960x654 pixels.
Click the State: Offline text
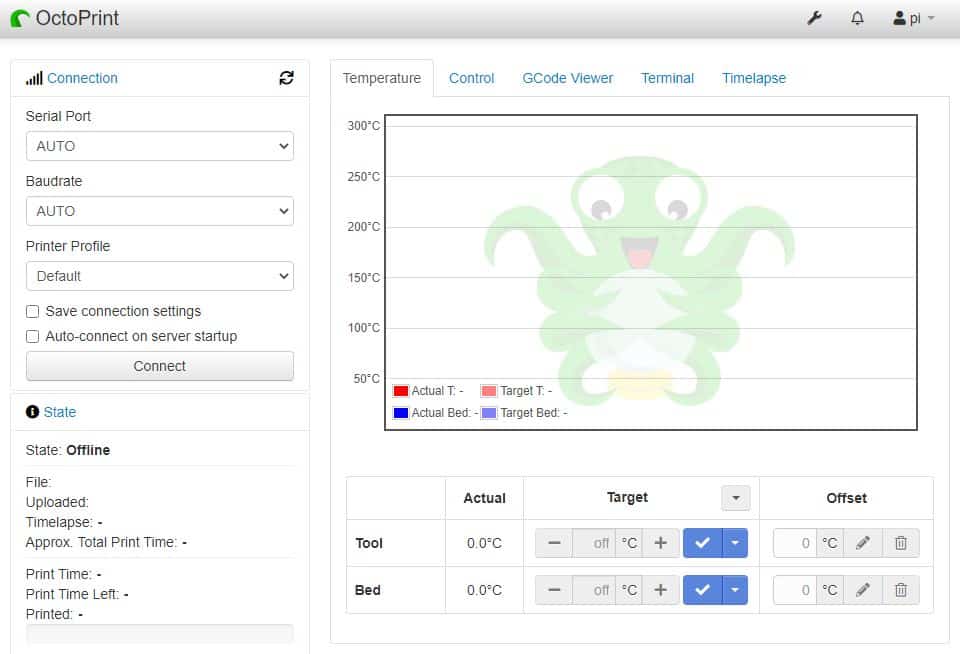point(68,450)
